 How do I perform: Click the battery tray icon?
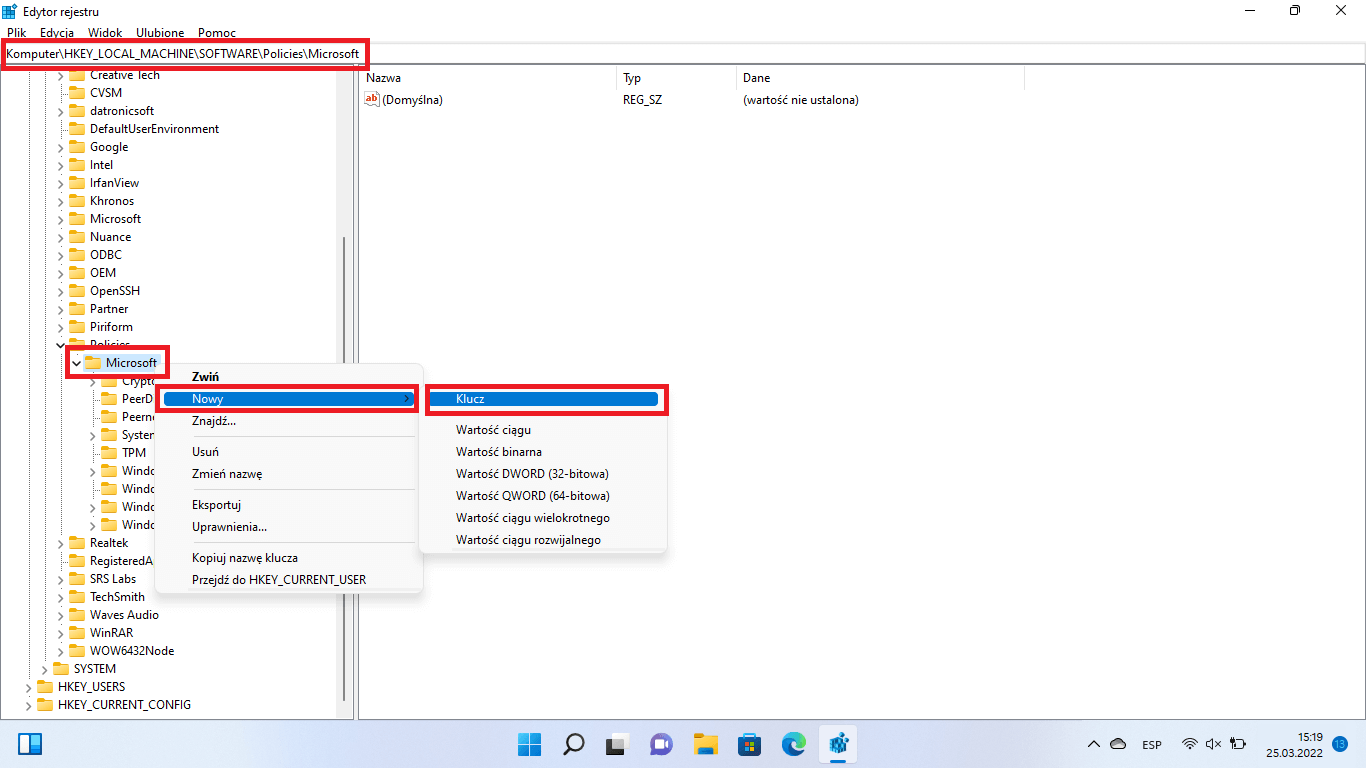point(1238,744)
